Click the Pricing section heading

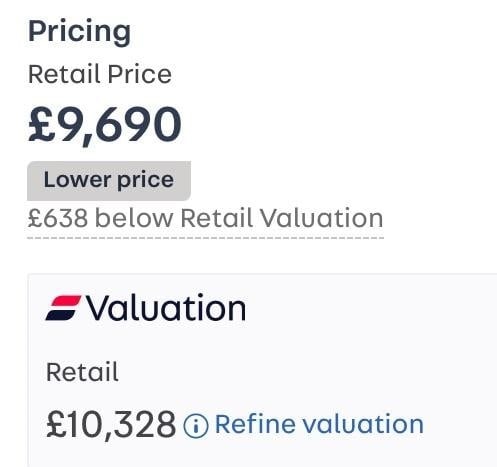pyautogui.click(x=79, y=32)
